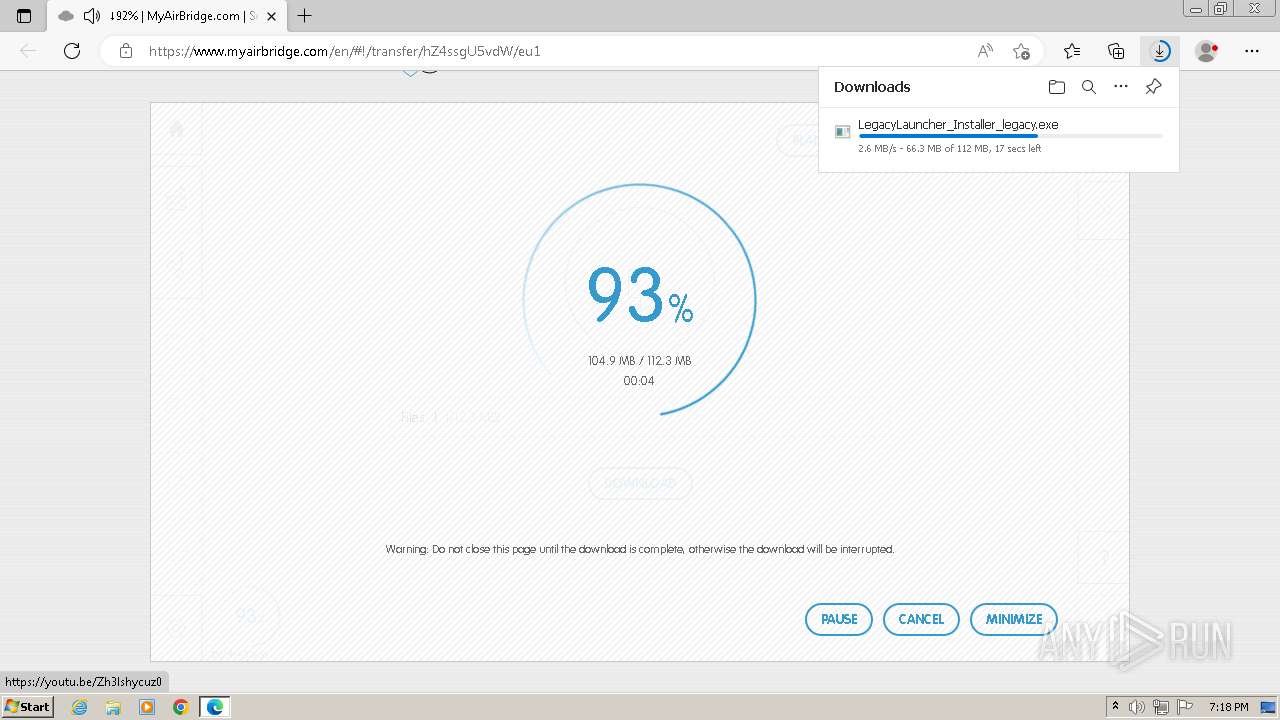The width and height of the screenshot is (1280, 720).
Task: Open system volume control in tray
Action: pos(1137,707)
